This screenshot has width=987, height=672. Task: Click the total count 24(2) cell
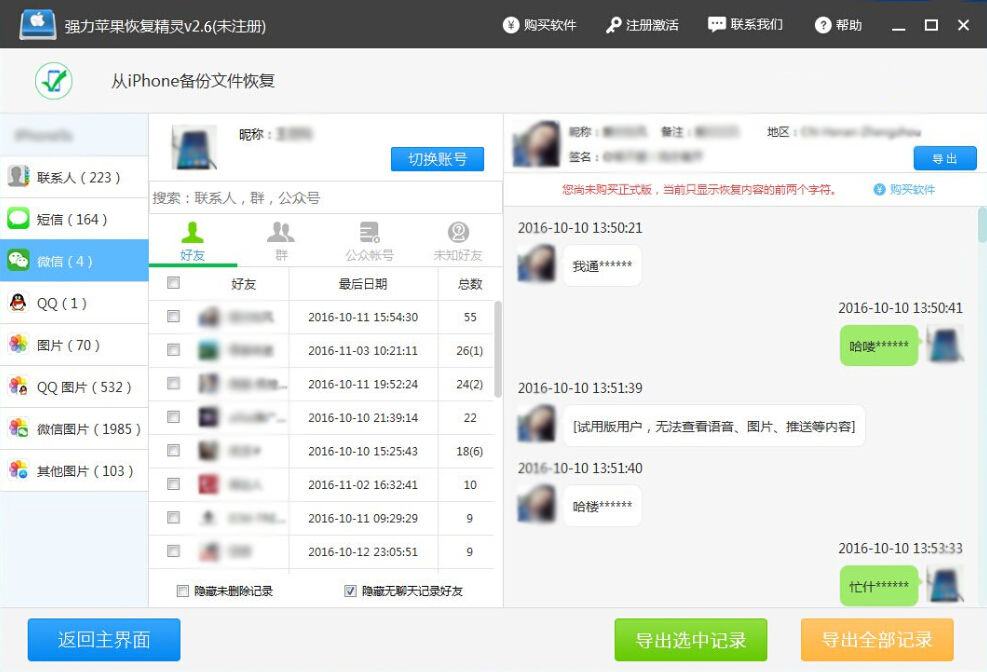tap(470, 384)
